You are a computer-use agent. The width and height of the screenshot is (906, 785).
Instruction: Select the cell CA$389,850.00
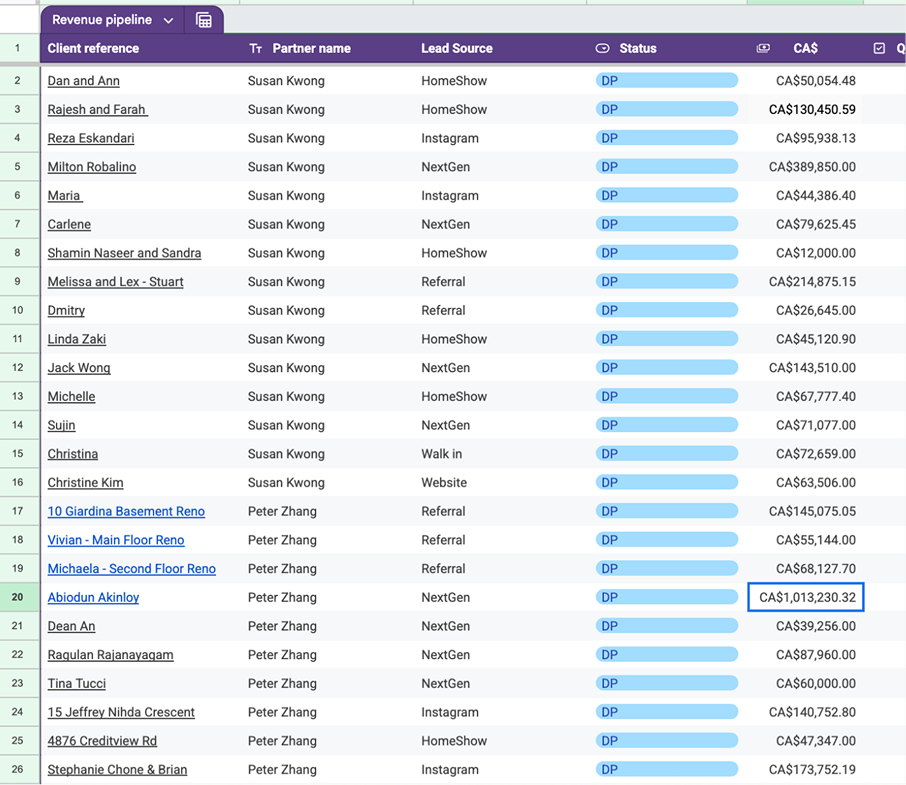(x=805, y=167)
